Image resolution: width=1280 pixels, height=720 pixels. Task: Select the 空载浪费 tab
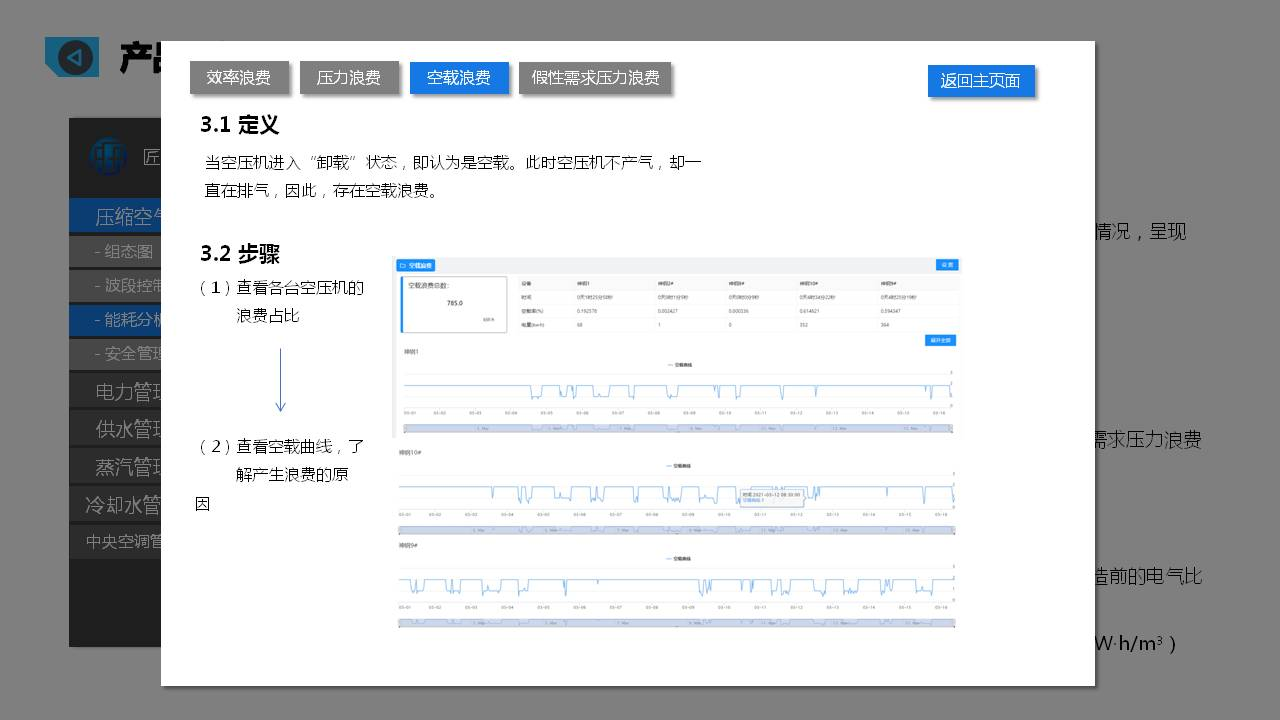click(x=458, y=78)
